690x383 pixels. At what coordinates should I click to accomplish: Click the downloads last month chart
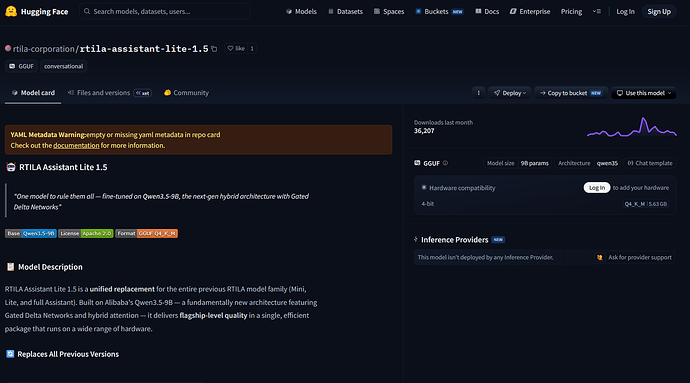click(631, 127)
